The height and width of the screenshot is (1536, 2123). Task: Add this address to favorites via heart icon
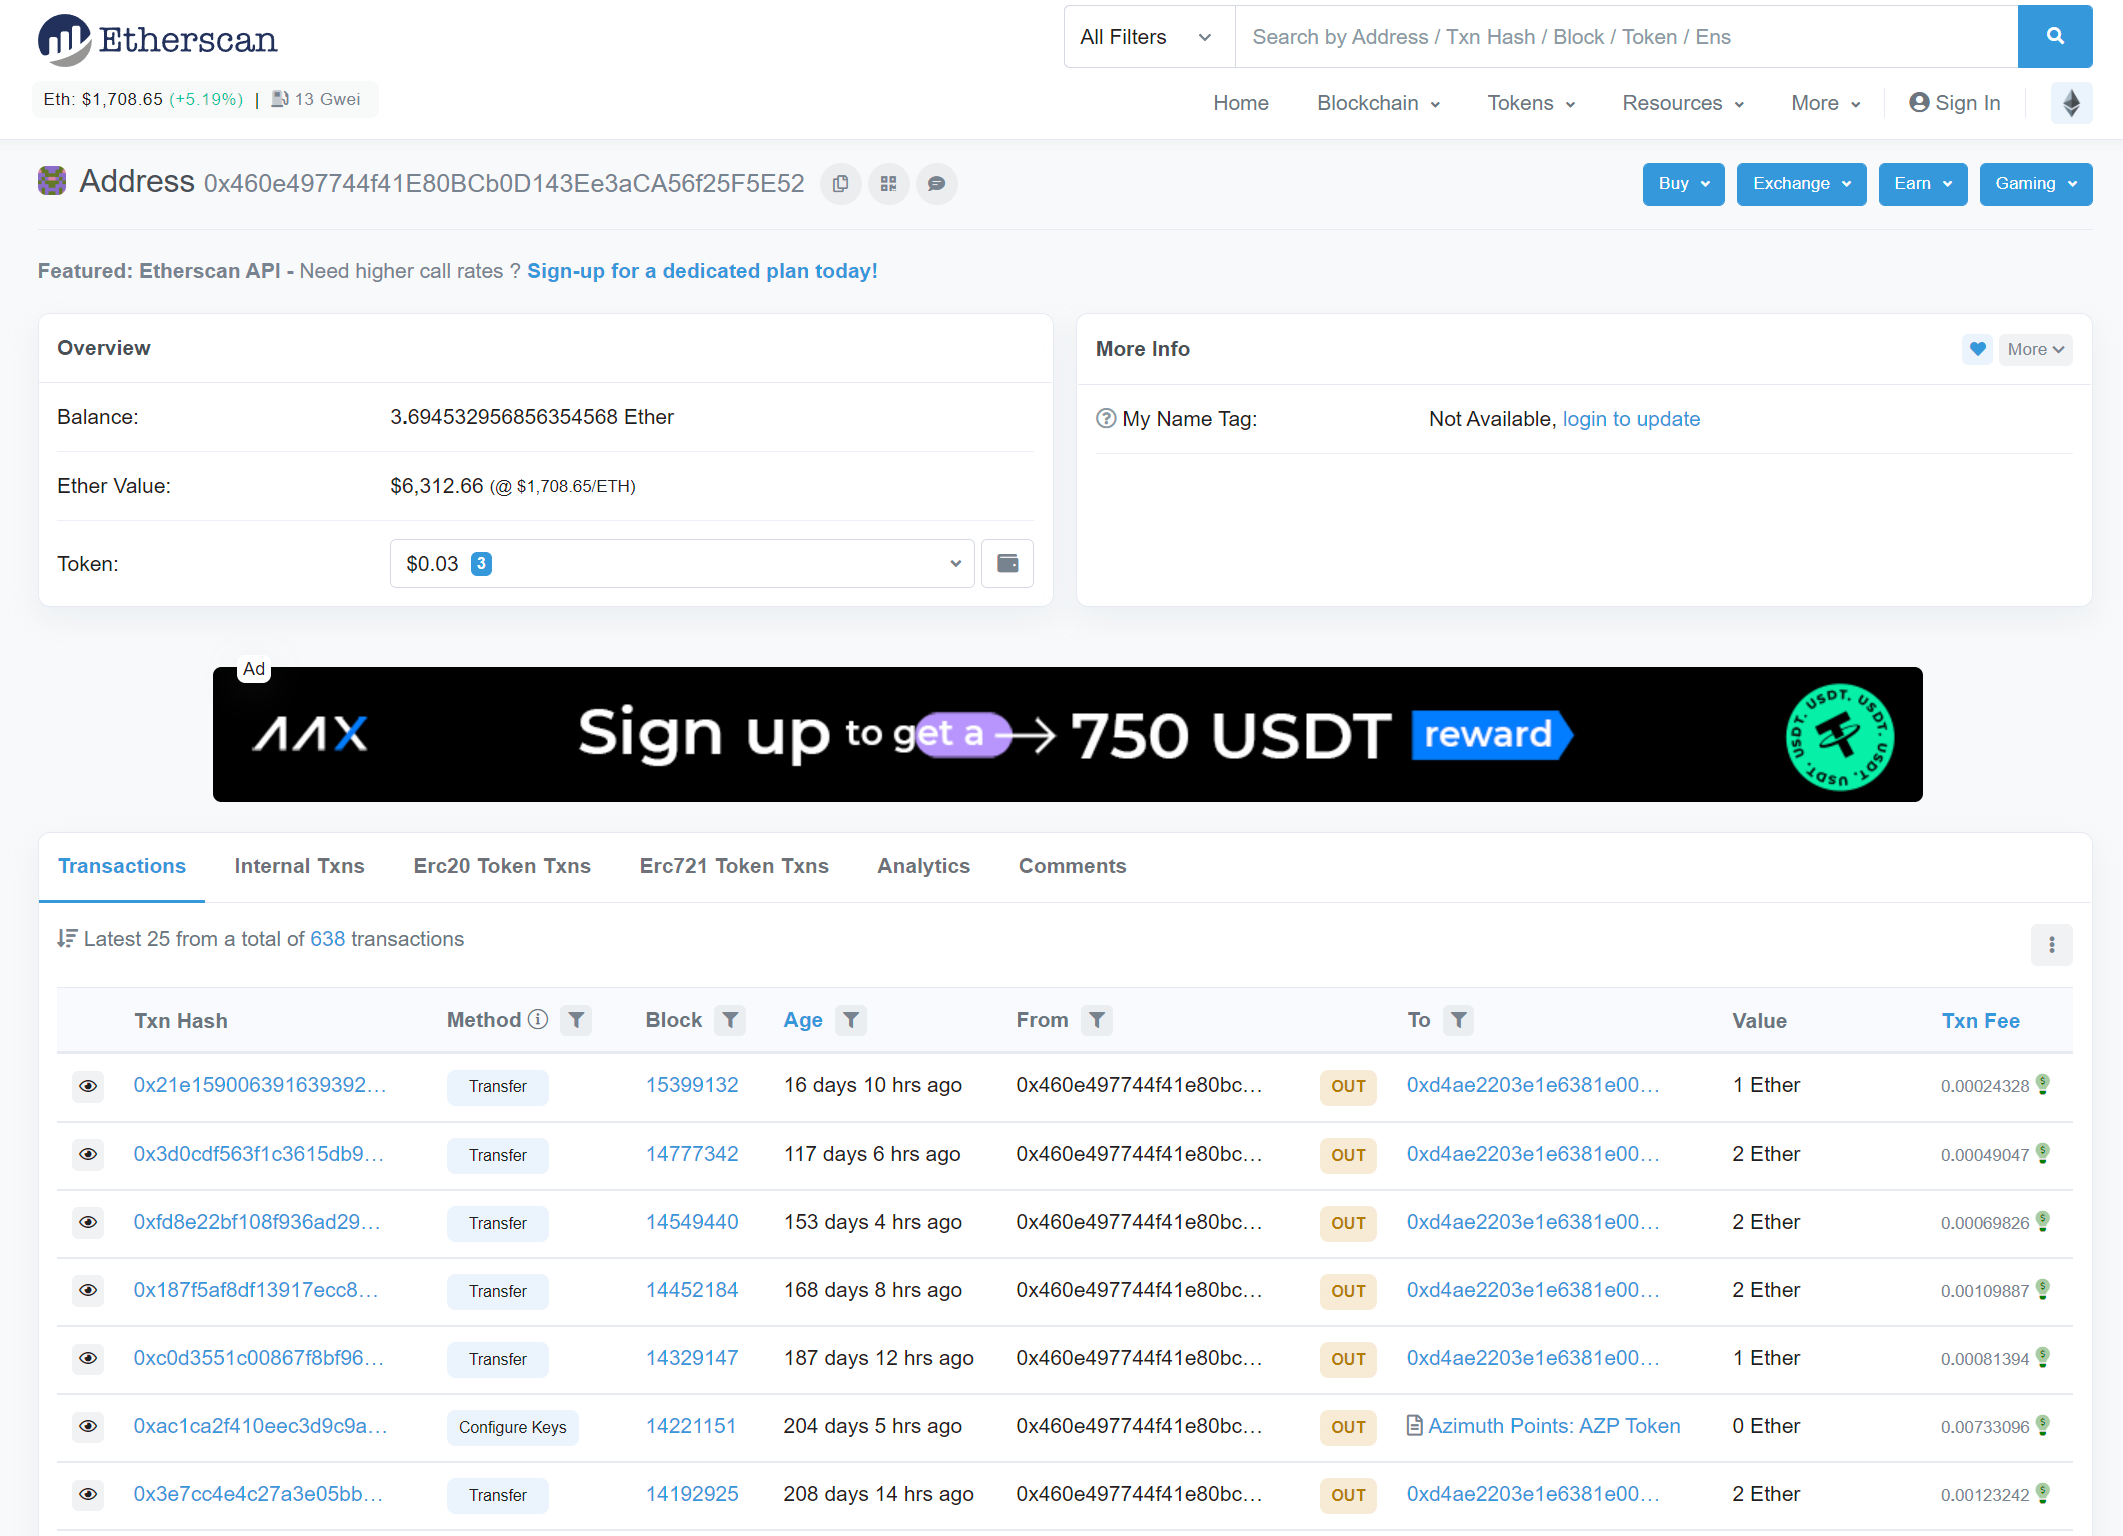tap(1977, 349)
